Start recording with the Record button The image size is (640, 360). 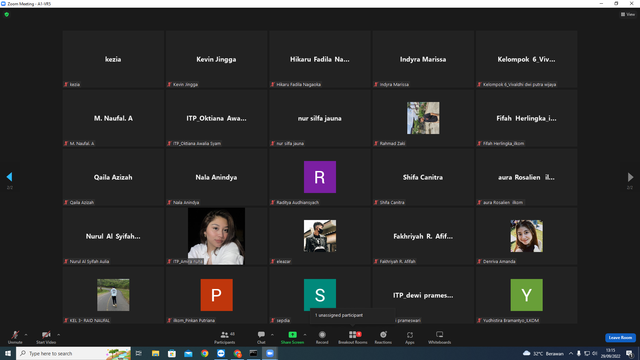click(322, 337)
